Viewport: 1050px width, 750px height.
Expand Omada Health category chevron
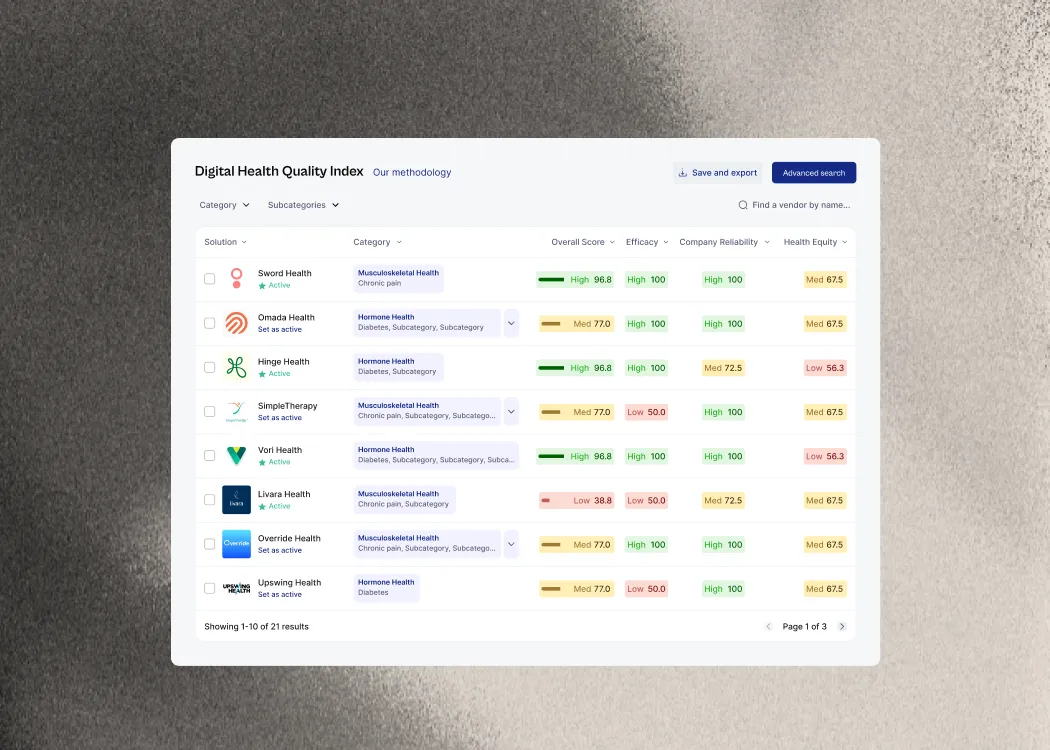pyautogui.click(x=511, y=323)
